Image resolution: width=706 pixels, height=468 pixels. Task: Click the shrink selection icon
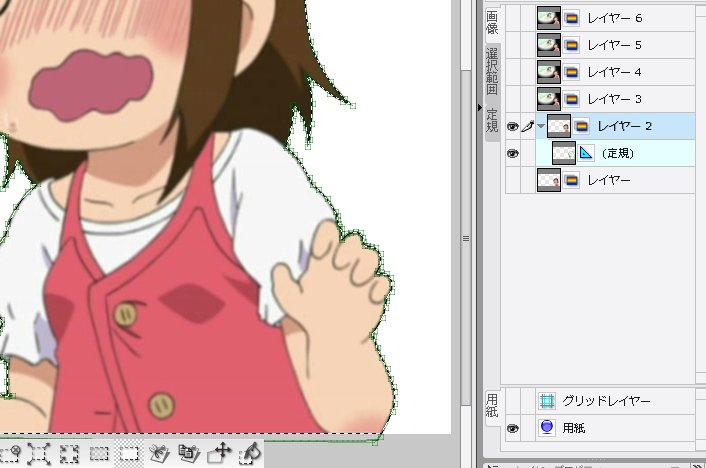coord(69,454)
